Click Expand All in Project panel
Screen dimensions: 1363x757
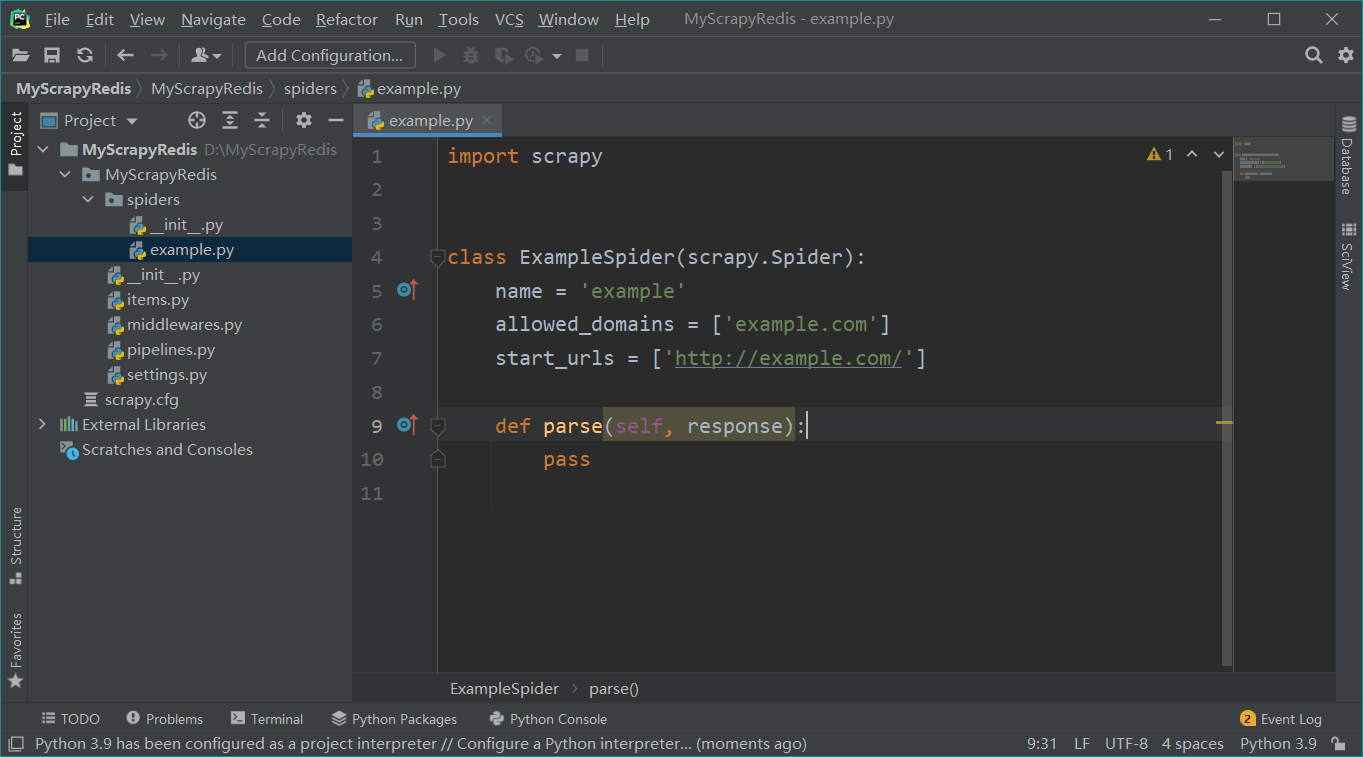pyautogui.click(x=230, y=120)
